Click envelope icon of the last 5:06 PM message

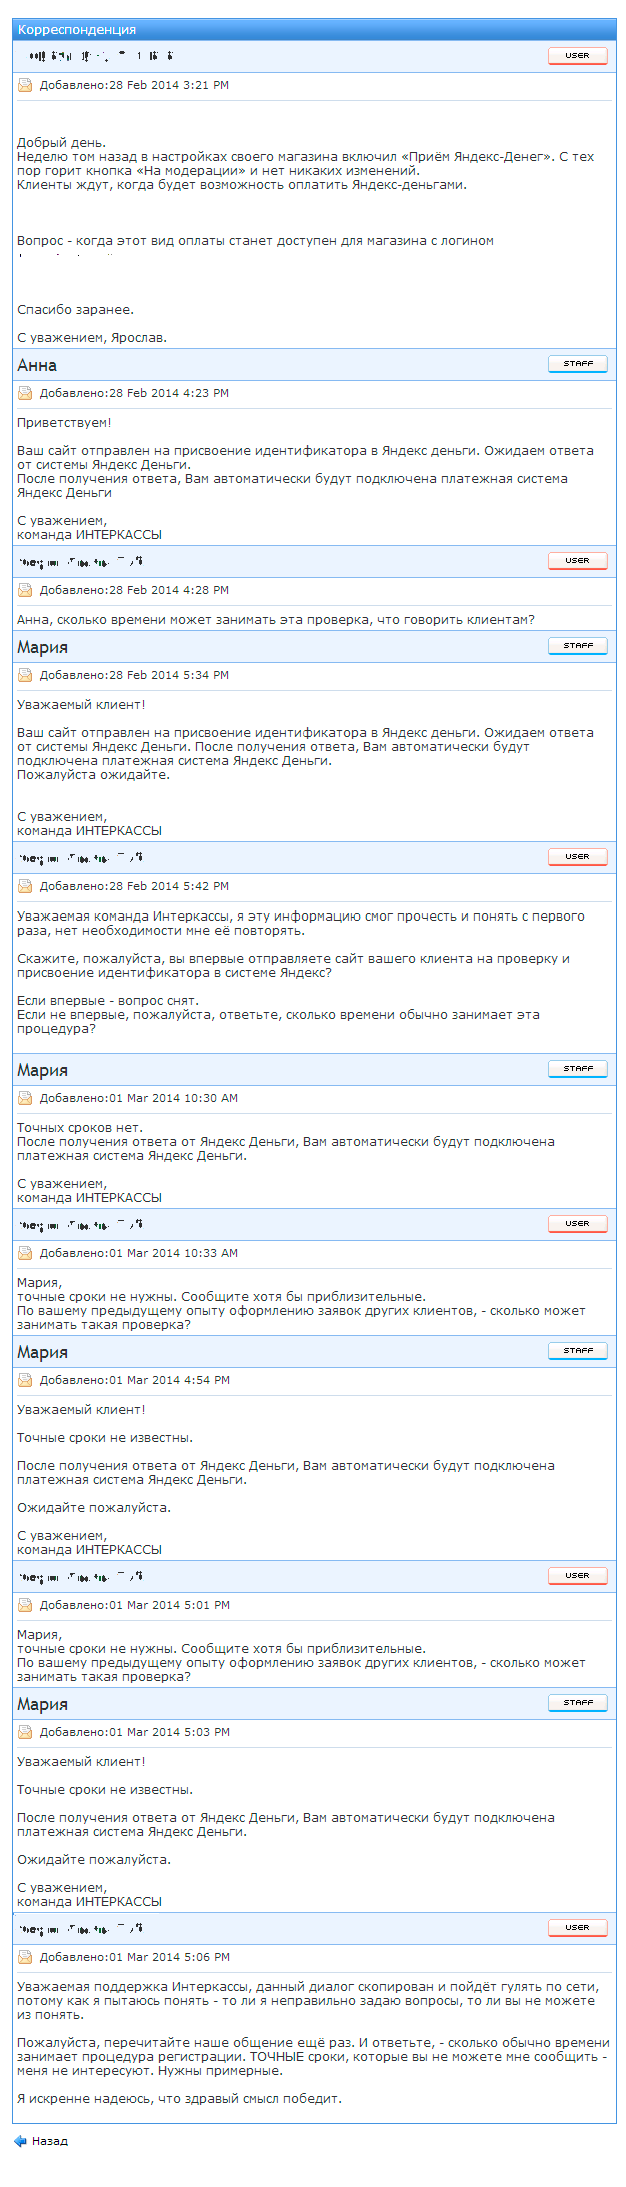point(25,1957)
